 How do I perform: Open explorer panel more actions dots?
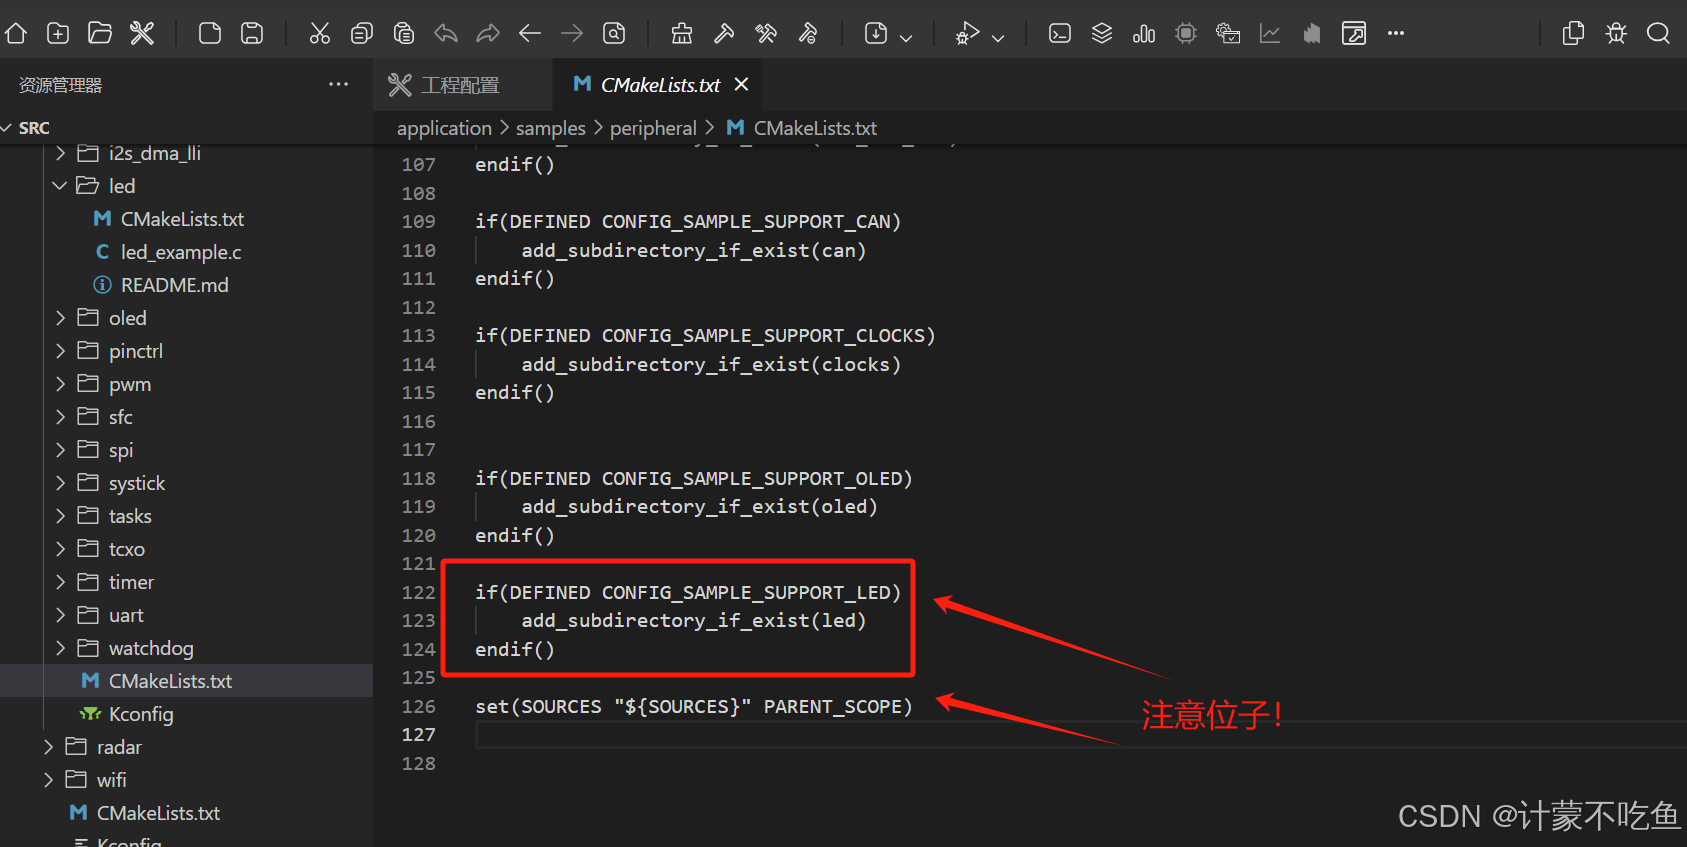coord(339,84)
